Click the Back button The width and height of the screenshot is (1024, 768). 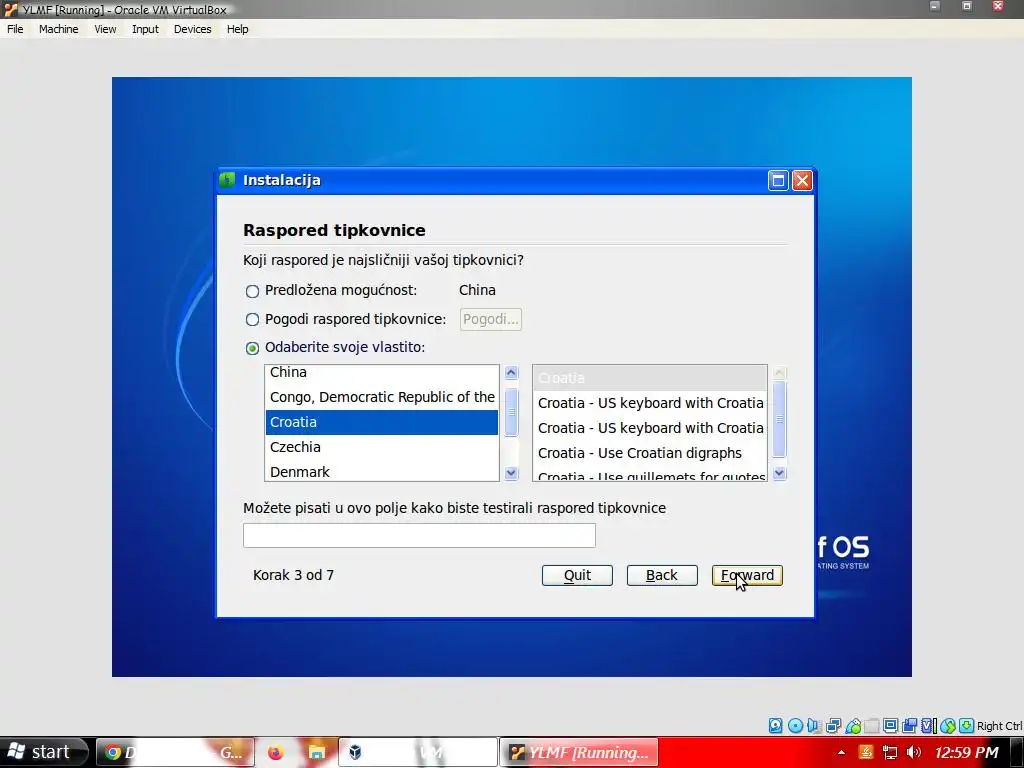662,575
